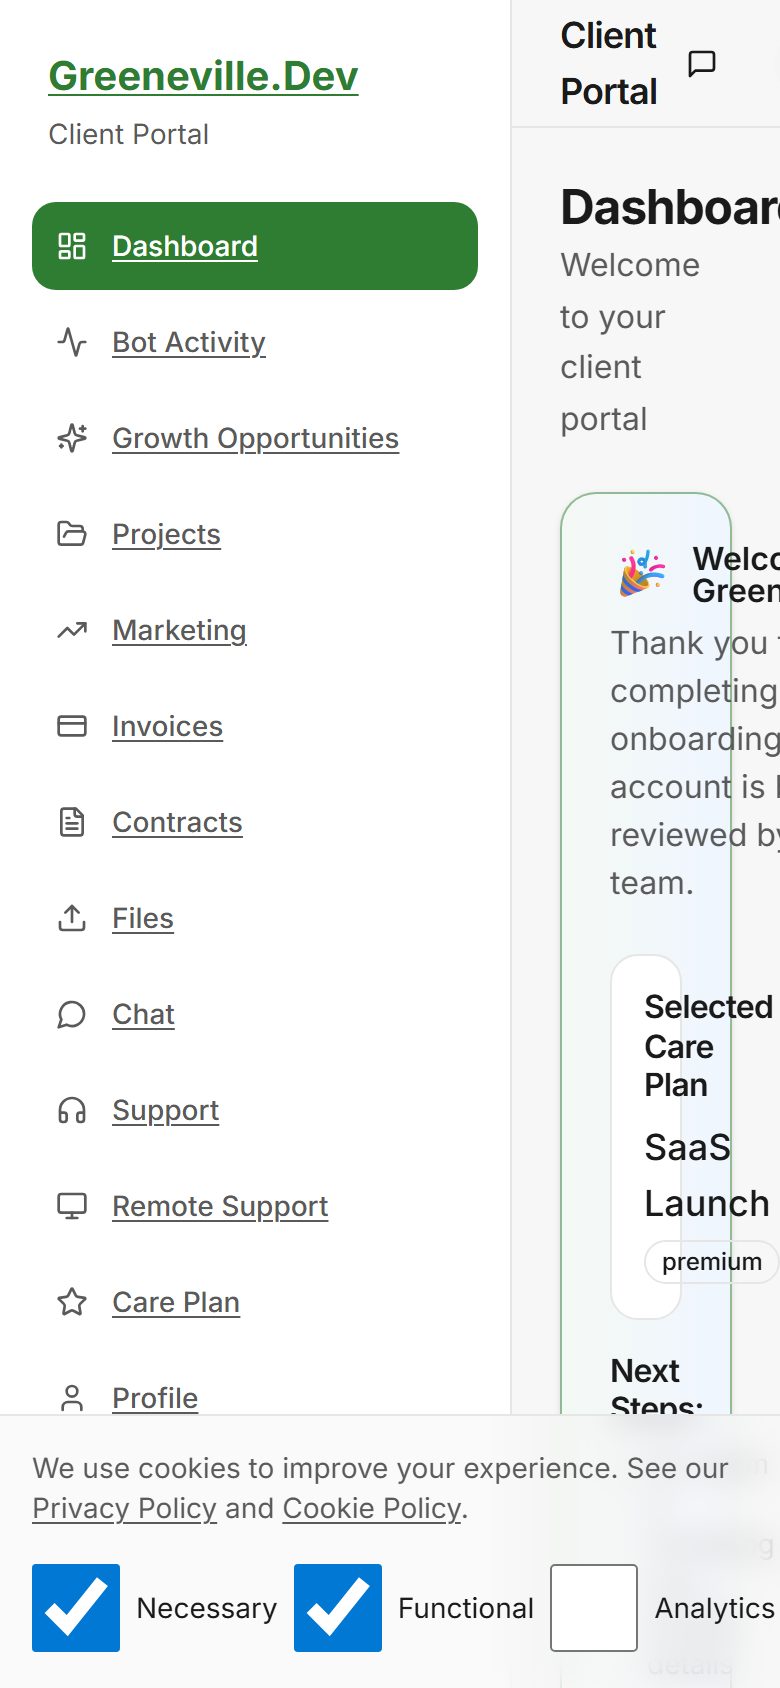Click the Greeneville.Dev logo link
This screenshot has width=780, height=1688.
(203, 76)
